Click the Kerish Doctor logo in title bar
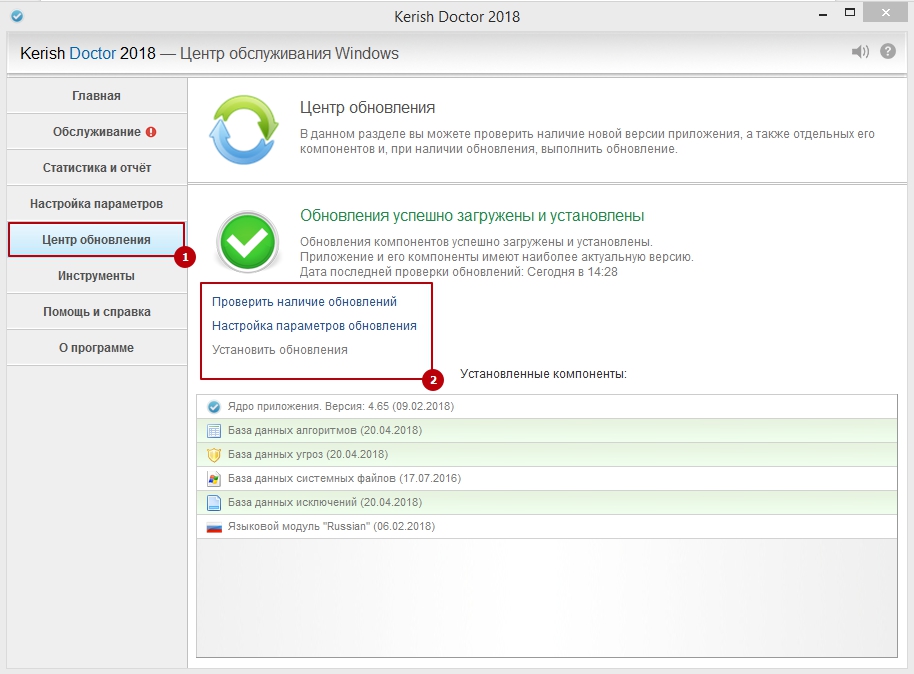This screenshot has height=674, width=914. click(x=17, y=16)
